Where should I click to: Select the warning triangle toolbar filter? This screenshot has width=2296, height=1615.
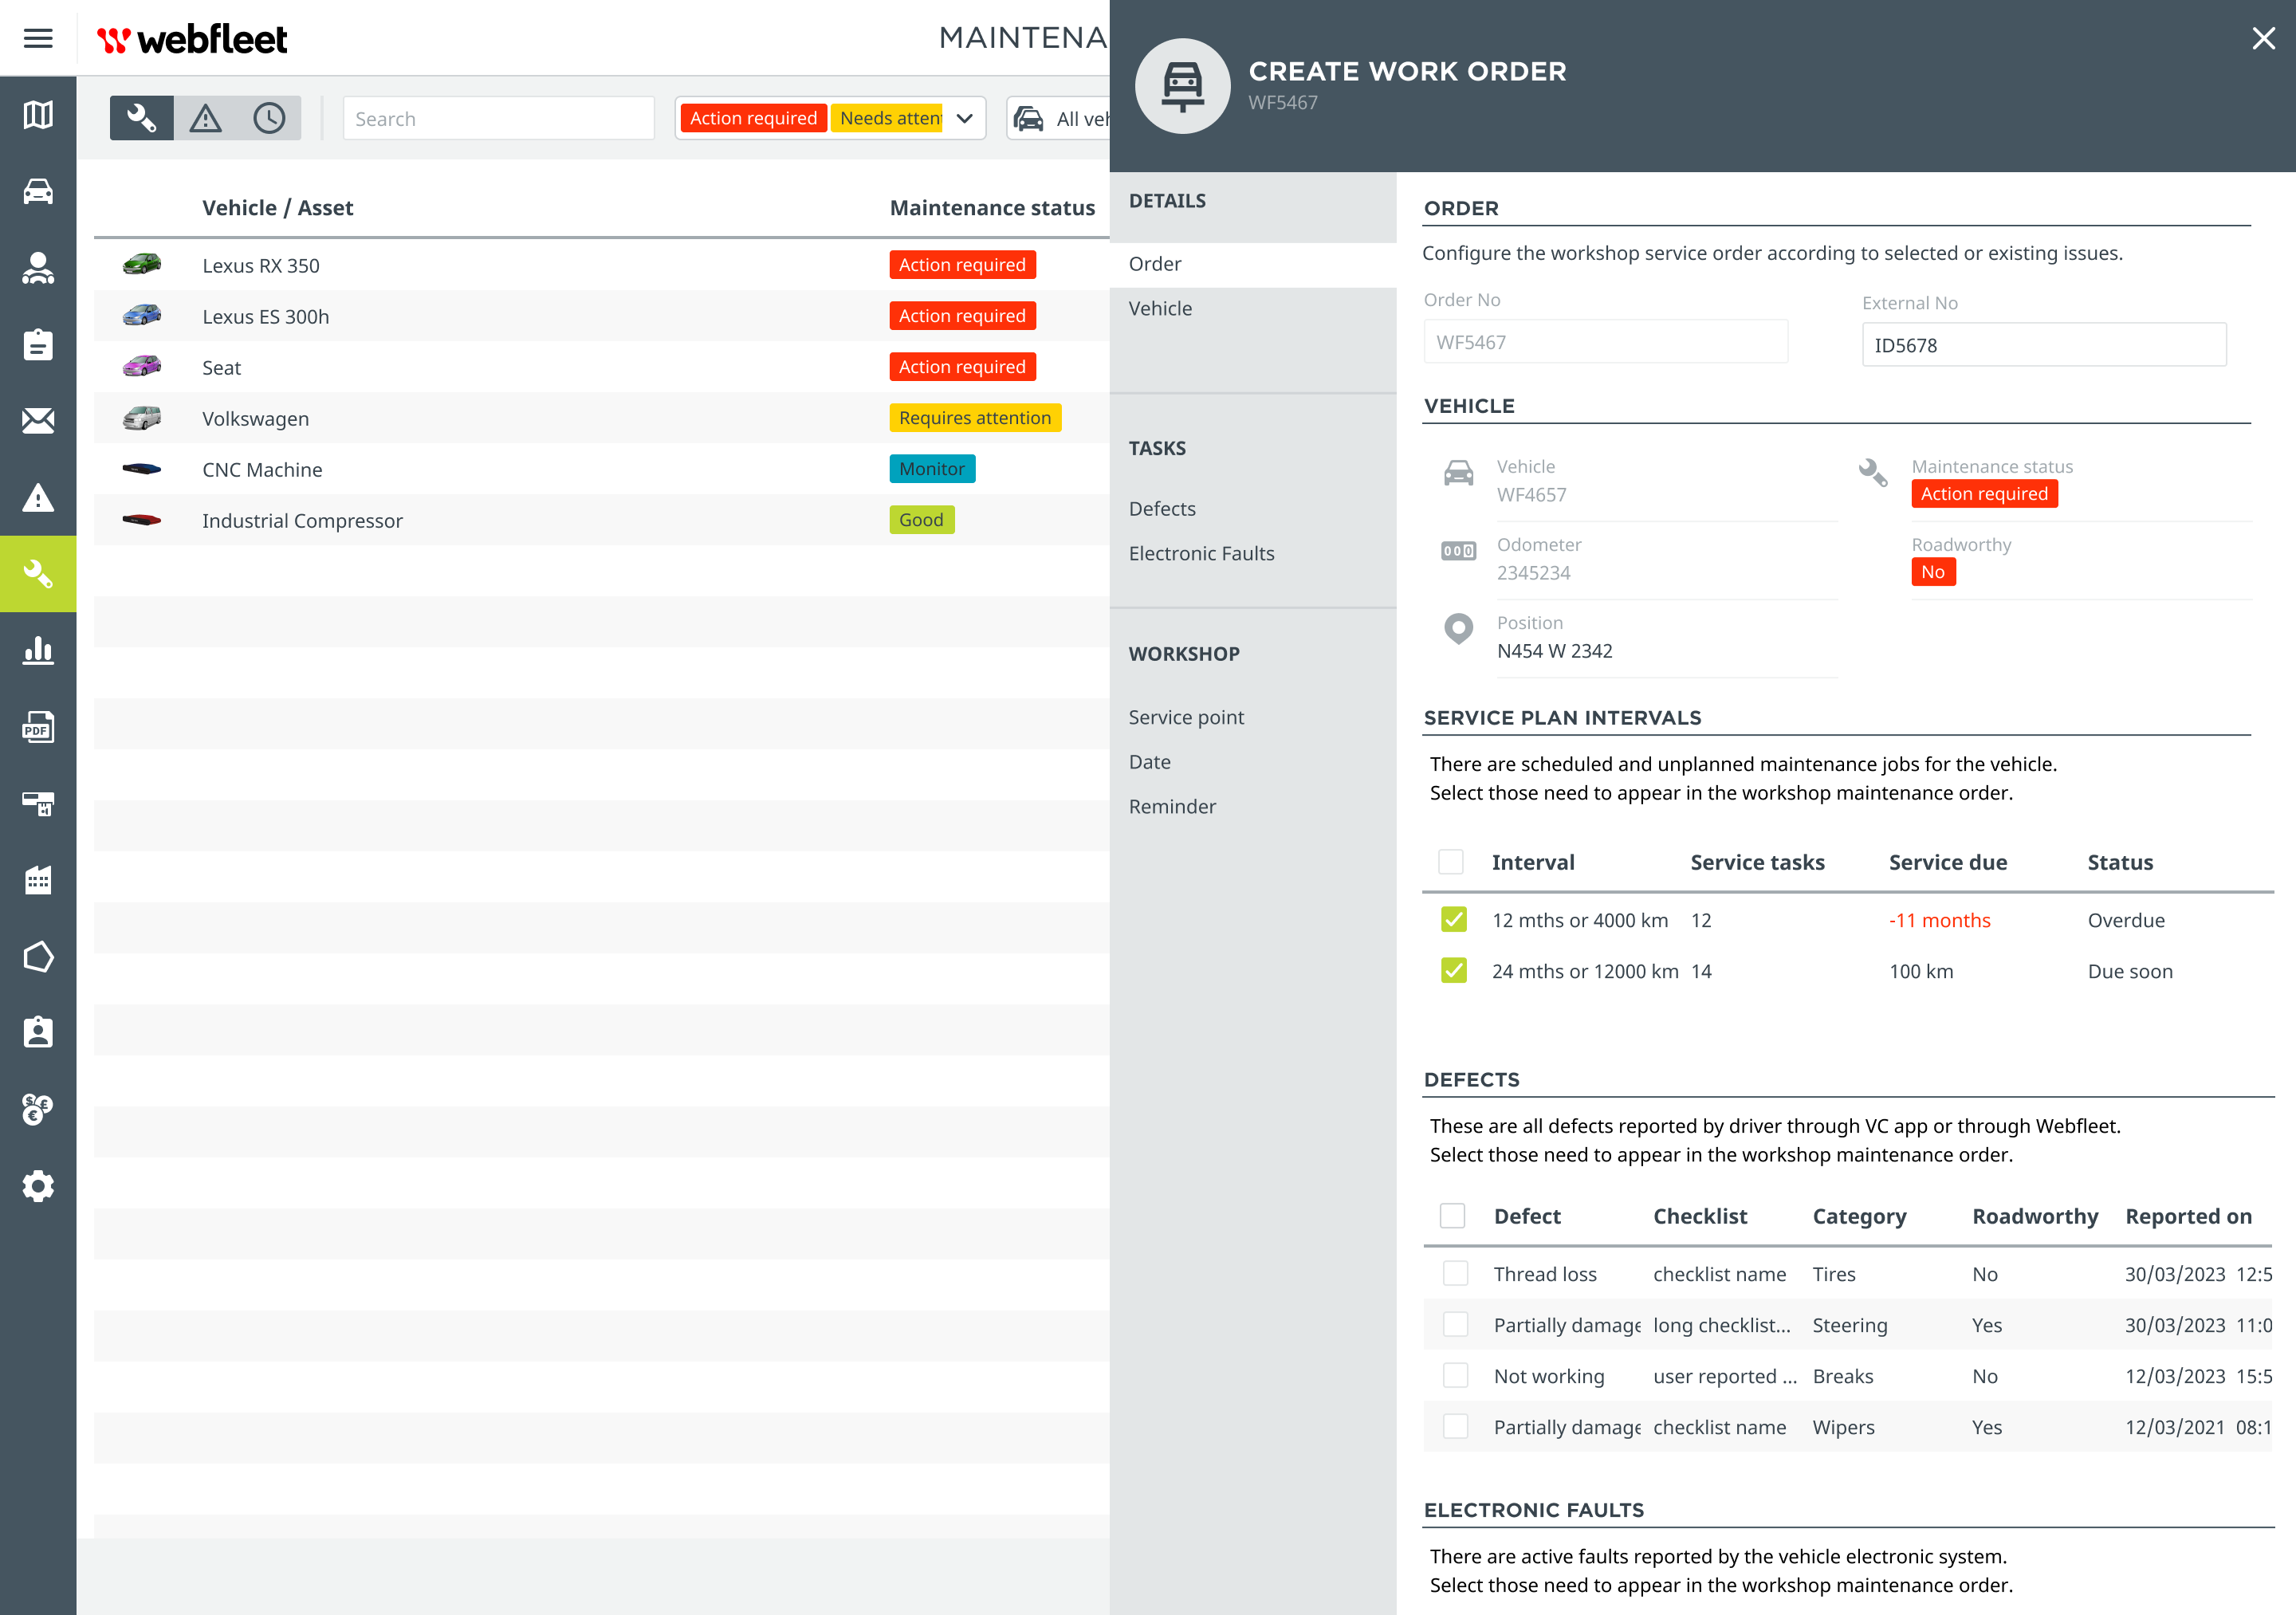click(206, 118)
